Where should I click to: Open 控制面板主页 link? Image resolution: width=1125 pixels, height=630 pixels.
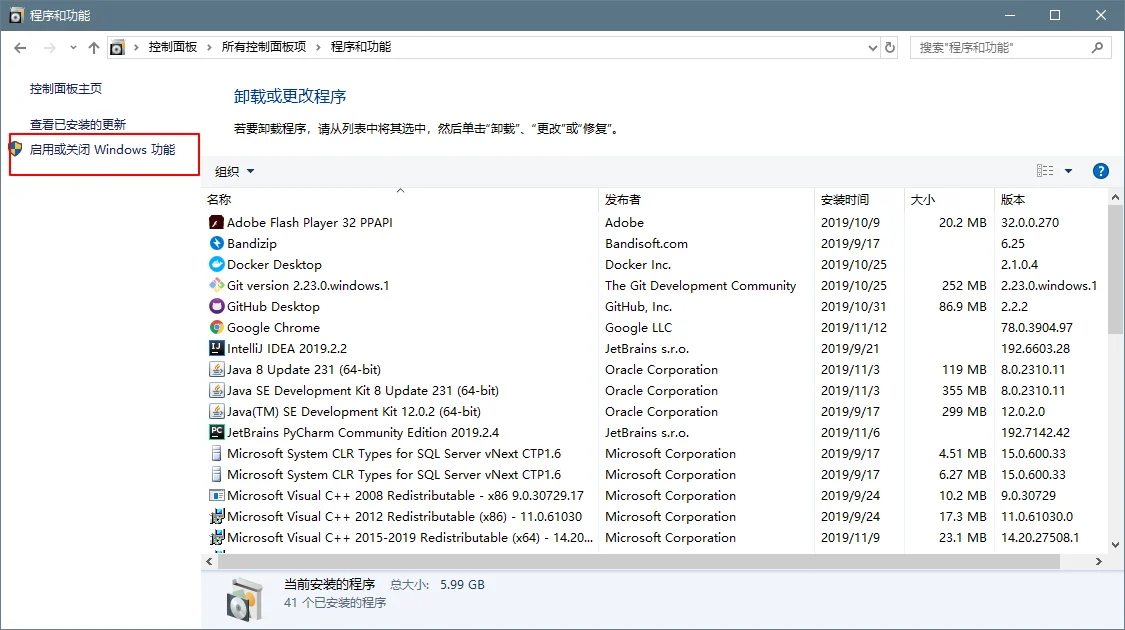pos(66,88)
